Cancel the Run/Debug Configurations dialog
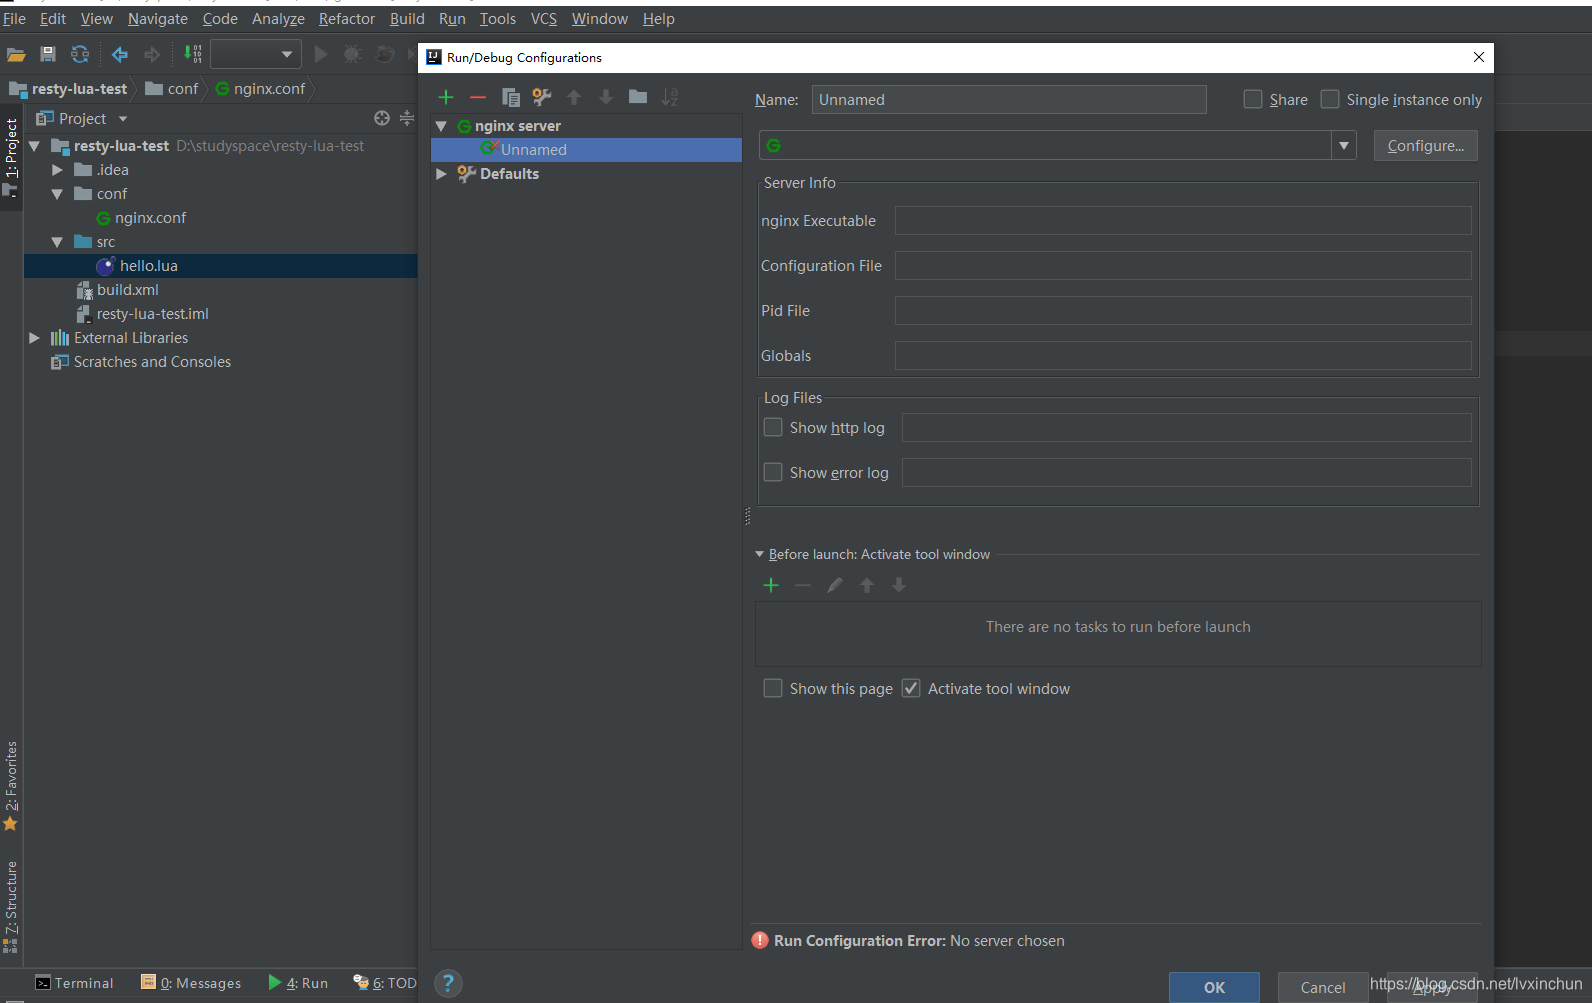Screen dimensions: 1592x1003 [1323, 987]
